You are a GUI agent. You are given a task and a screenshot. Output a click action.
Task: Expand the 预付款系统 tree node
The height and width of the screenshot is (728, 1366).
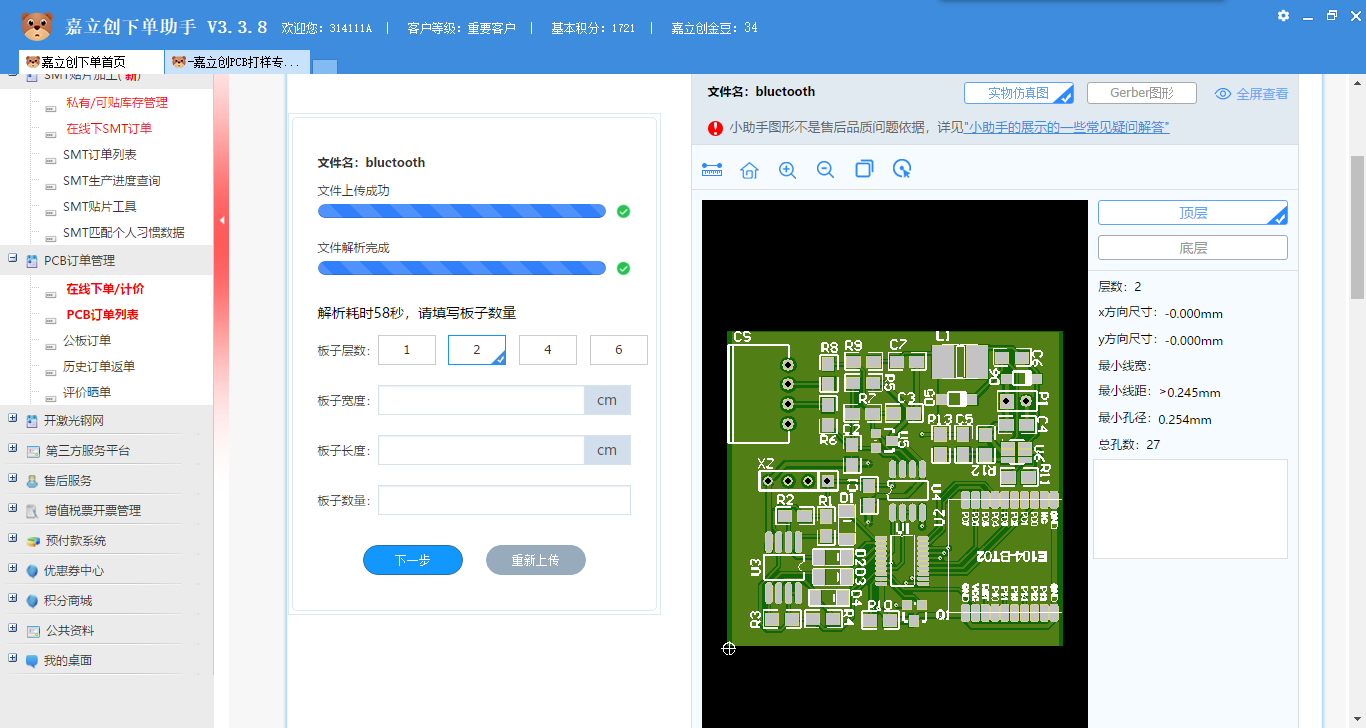pyautogui.click(x=13, y=539)
